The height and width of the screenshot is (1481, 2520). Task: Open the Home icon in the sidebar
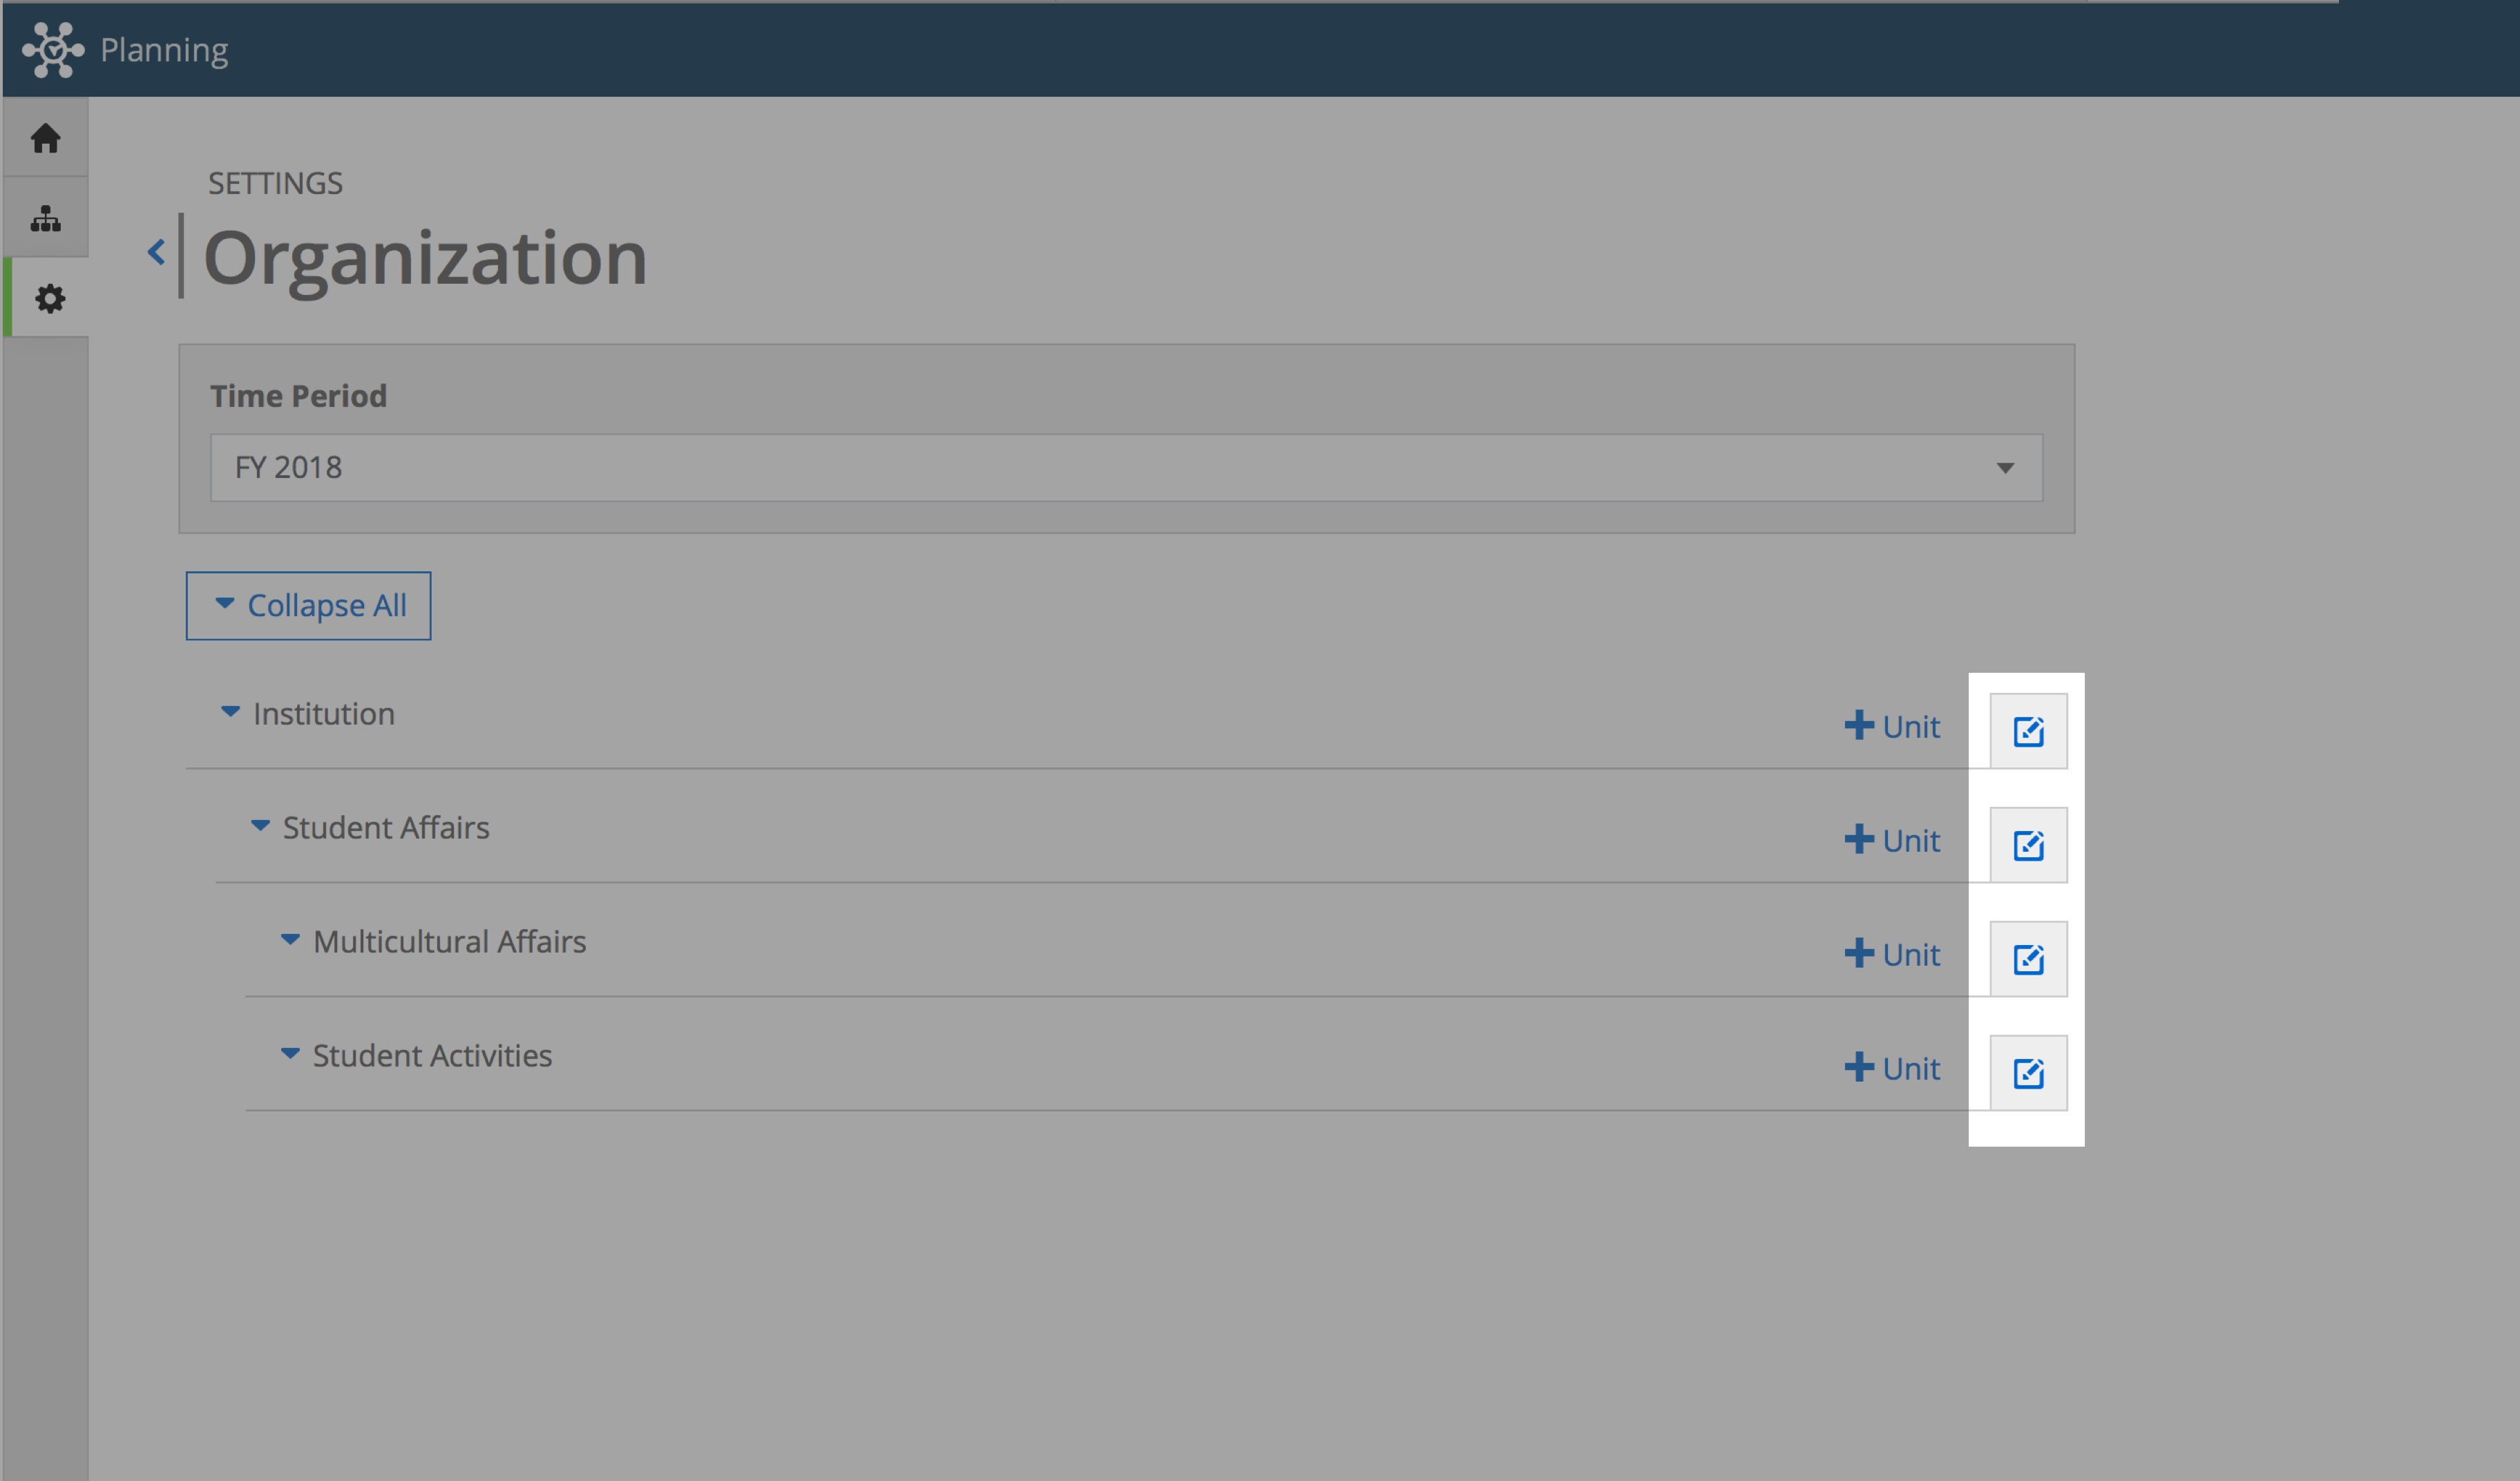coord(46,138)
